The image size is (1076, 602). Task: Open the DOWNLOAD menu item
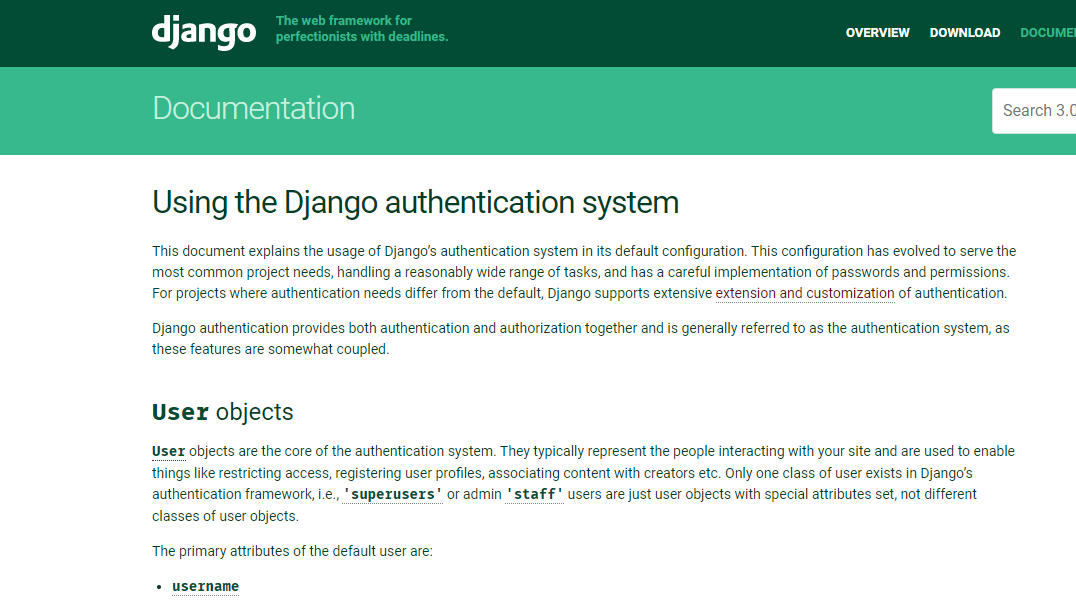pyautogui.click(x=964, y=32)
